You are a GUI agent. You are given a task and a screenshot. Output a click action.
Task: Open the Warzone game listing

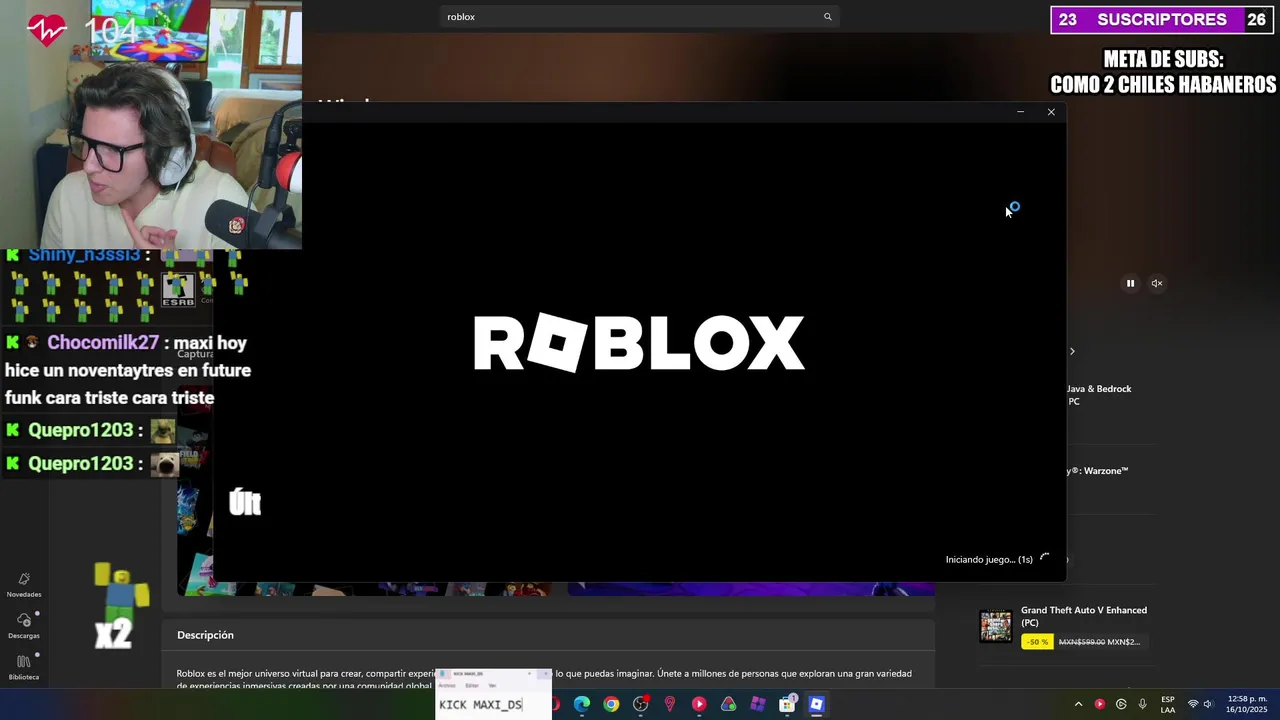pyautogui.click(x=1096, y=471)
